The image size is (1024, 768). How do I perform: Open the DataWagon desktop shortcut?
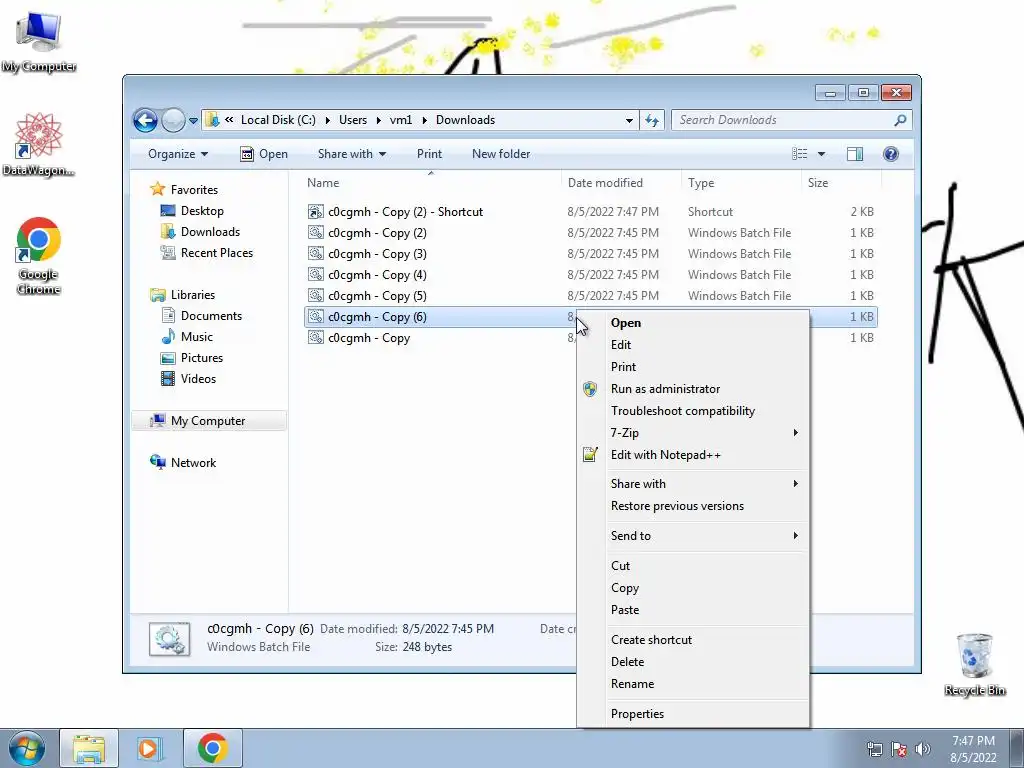coord(39,145)
